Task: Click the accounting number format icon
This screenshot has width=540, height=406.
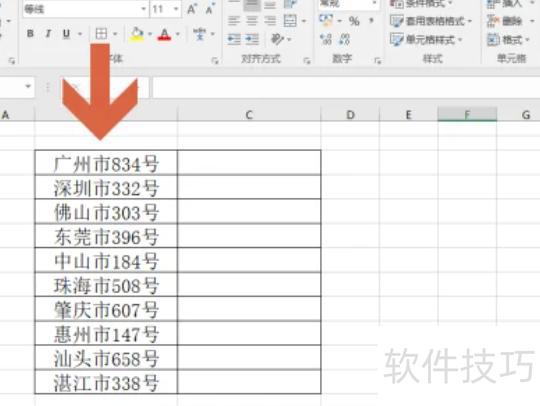Action: pos(326,20)
